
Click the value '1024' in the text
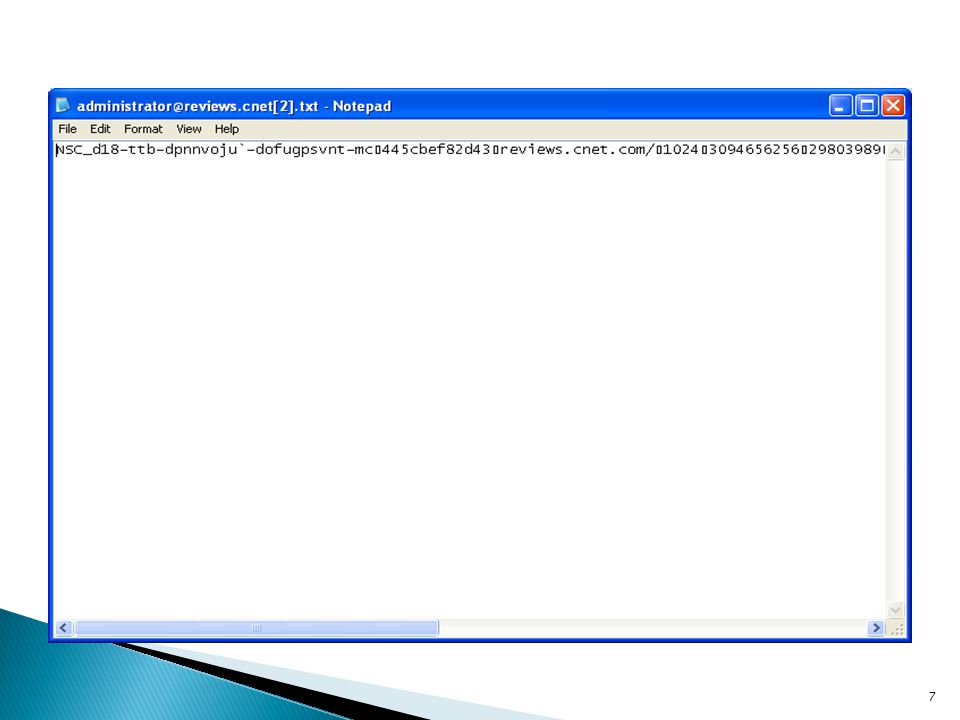click(x=680, y=150)
